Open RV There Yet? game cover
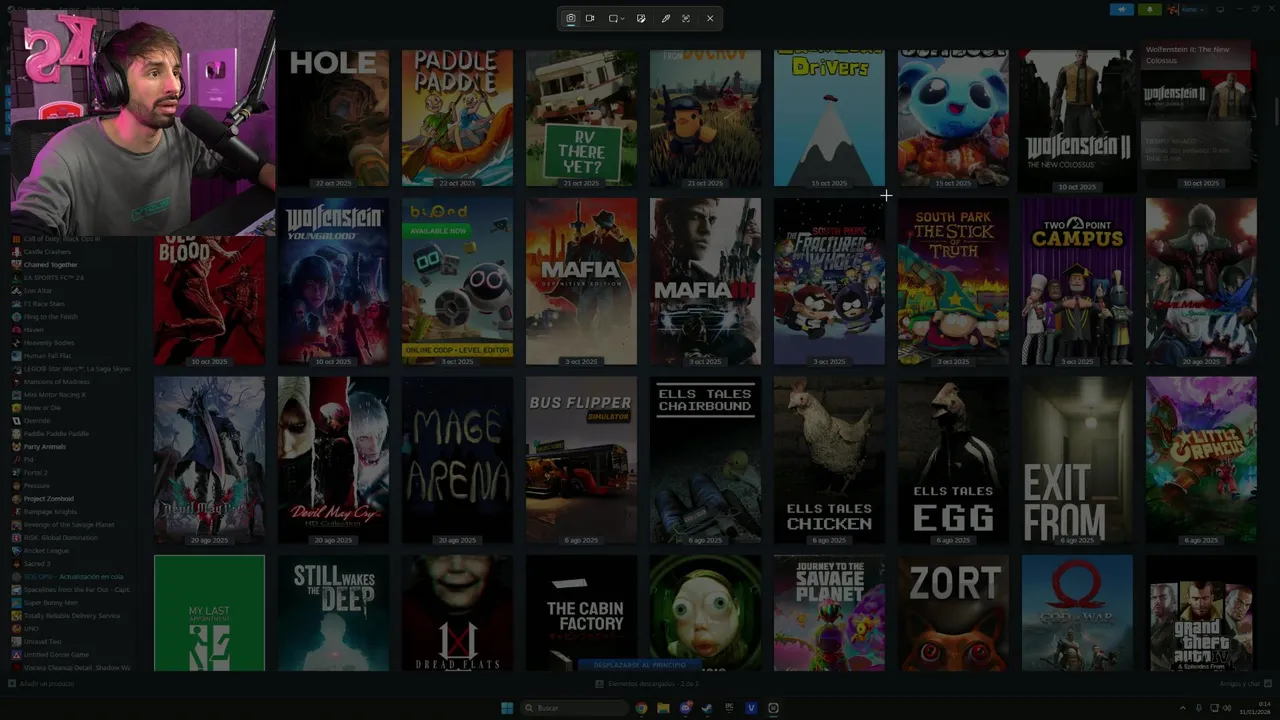 point(581,118)
